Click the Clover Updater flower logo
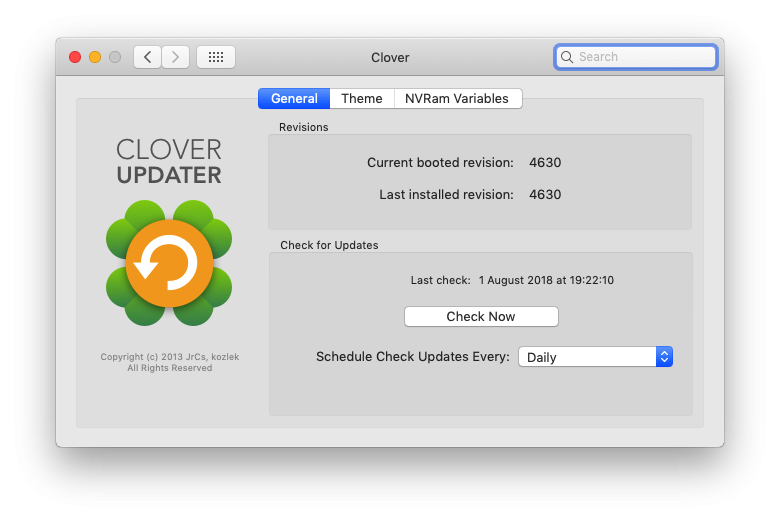The image size is (780, 521). pyautogui.click(x=169, y=263)
